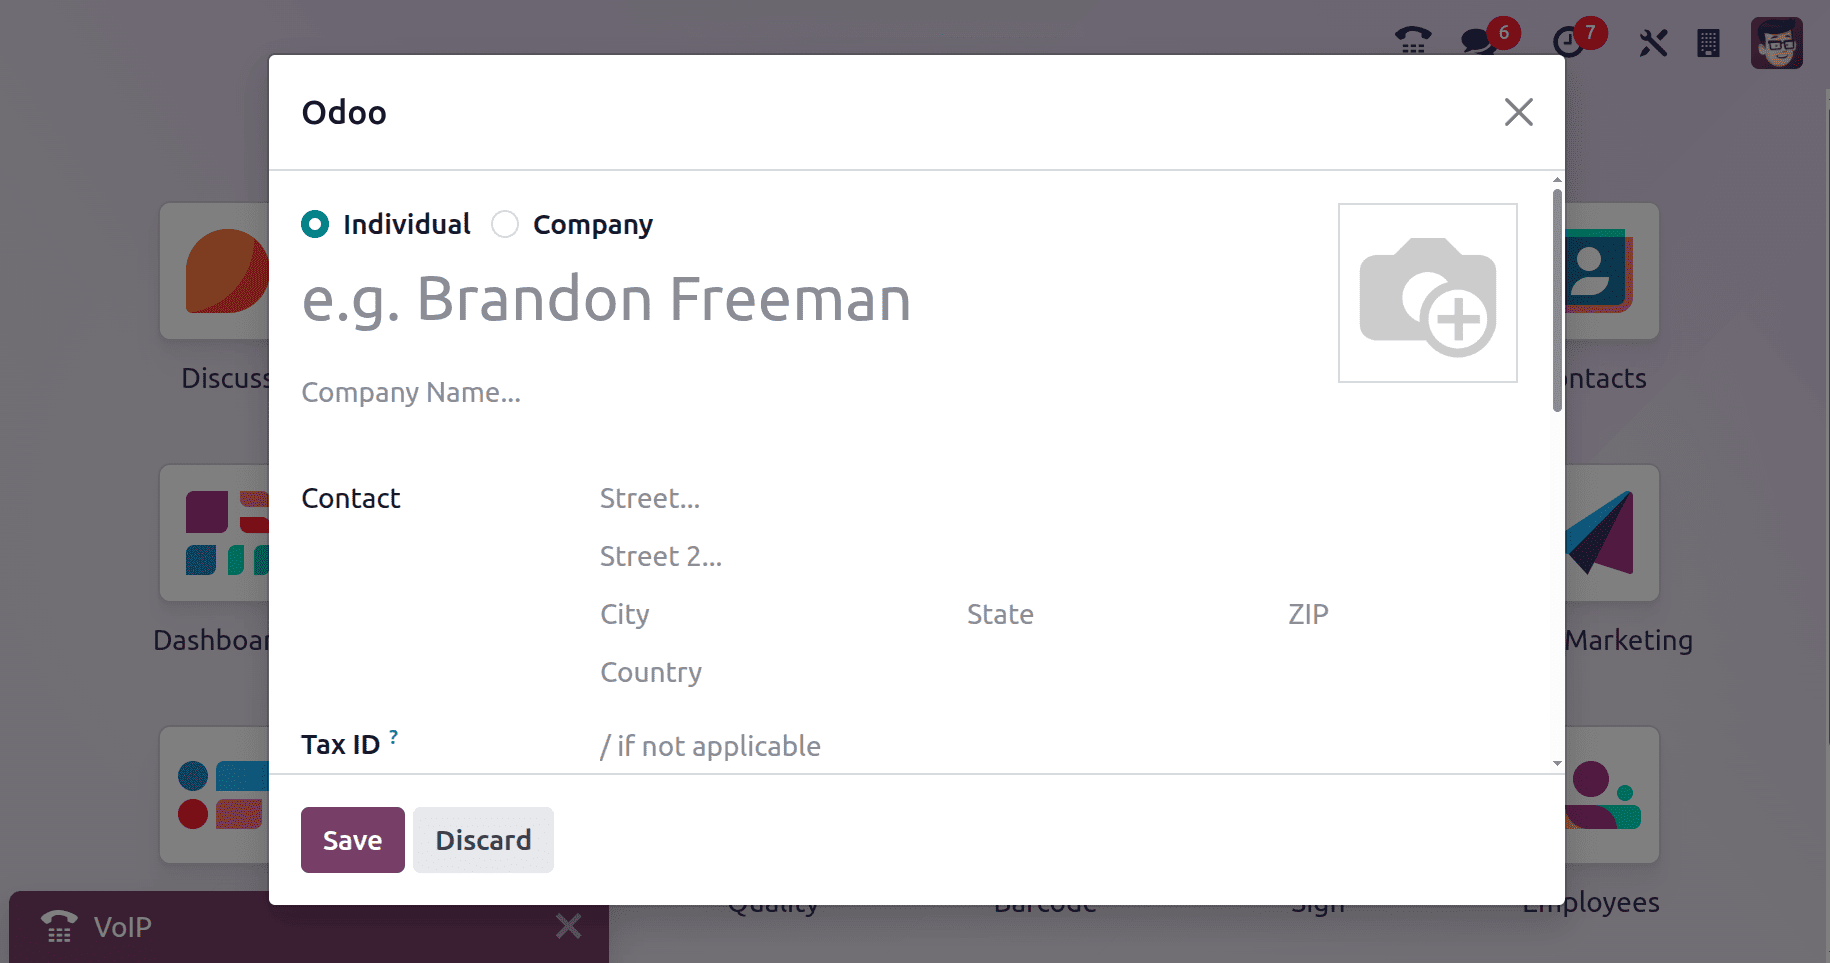Save the new contact
Viewport: 1830px width, 963px height.
tap(352, 840)
